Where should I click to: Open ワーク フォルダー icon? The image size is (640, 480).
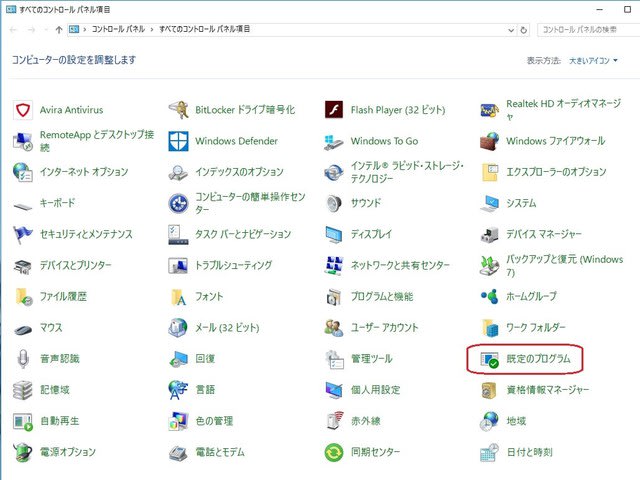pos(489,328)
